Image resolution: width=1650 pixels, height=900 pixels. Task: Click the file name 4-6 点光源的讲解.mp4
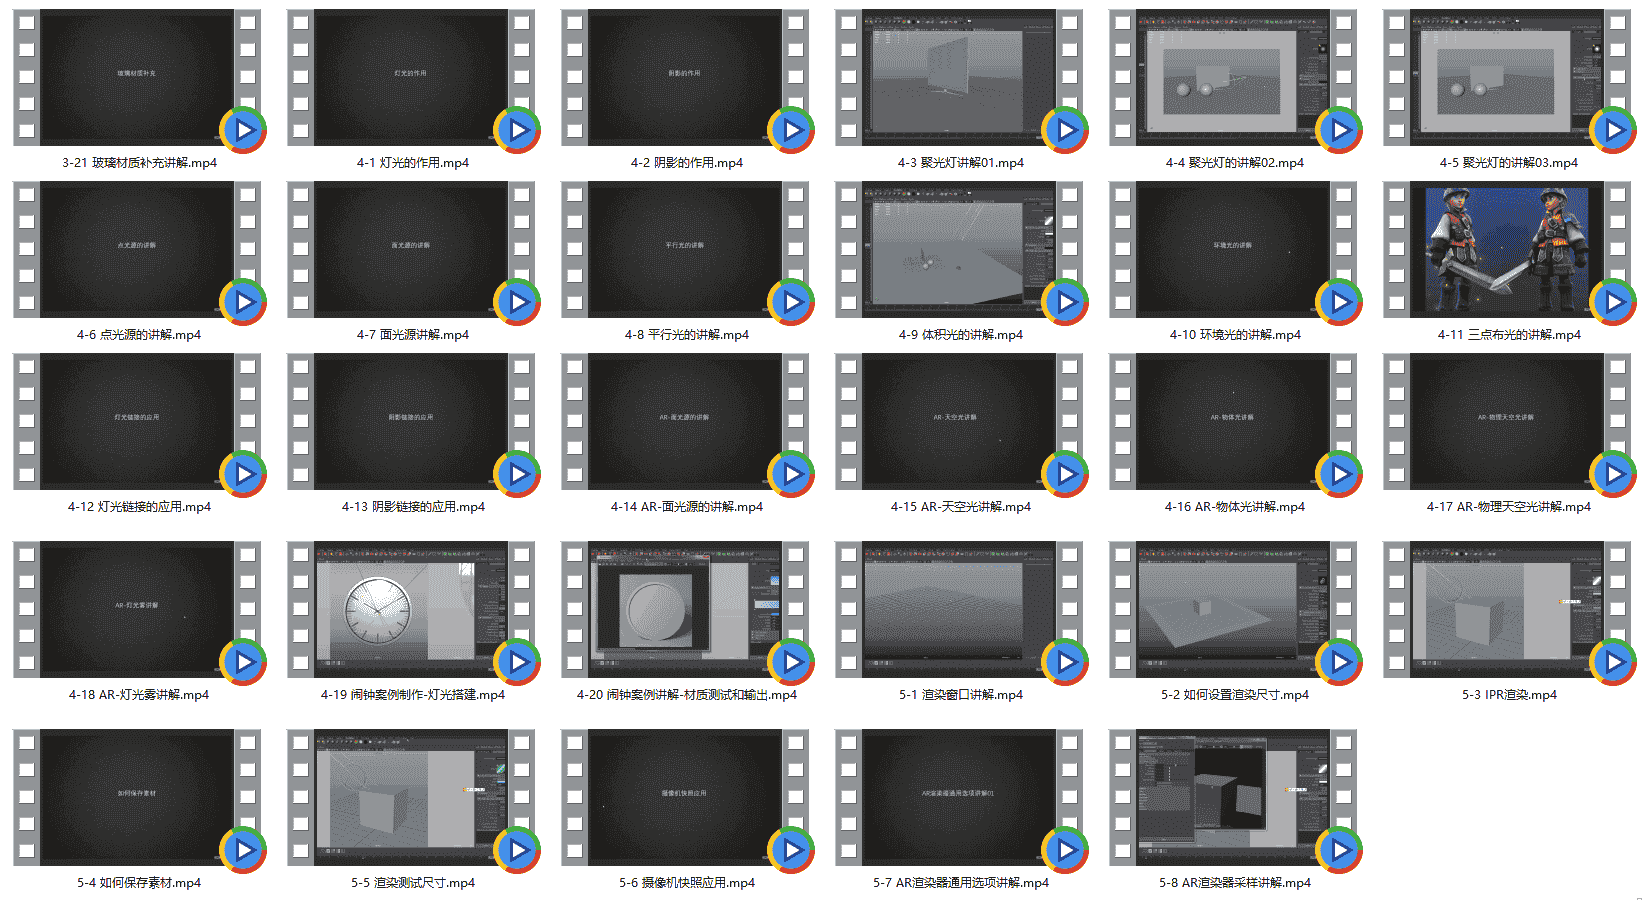pos(139,335)
